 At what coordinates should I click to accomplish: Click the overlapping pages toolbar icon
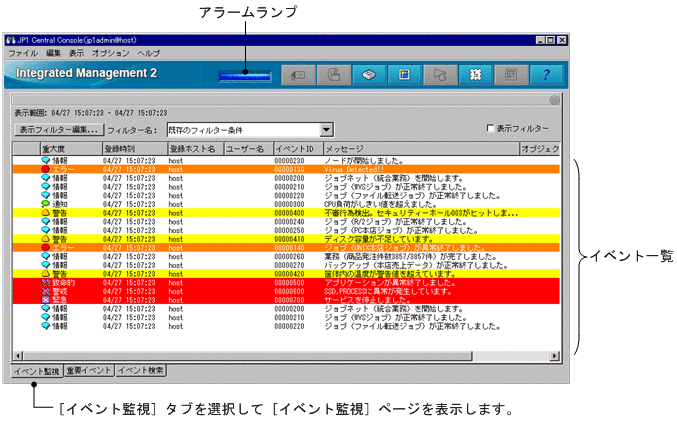coord(334,75)
